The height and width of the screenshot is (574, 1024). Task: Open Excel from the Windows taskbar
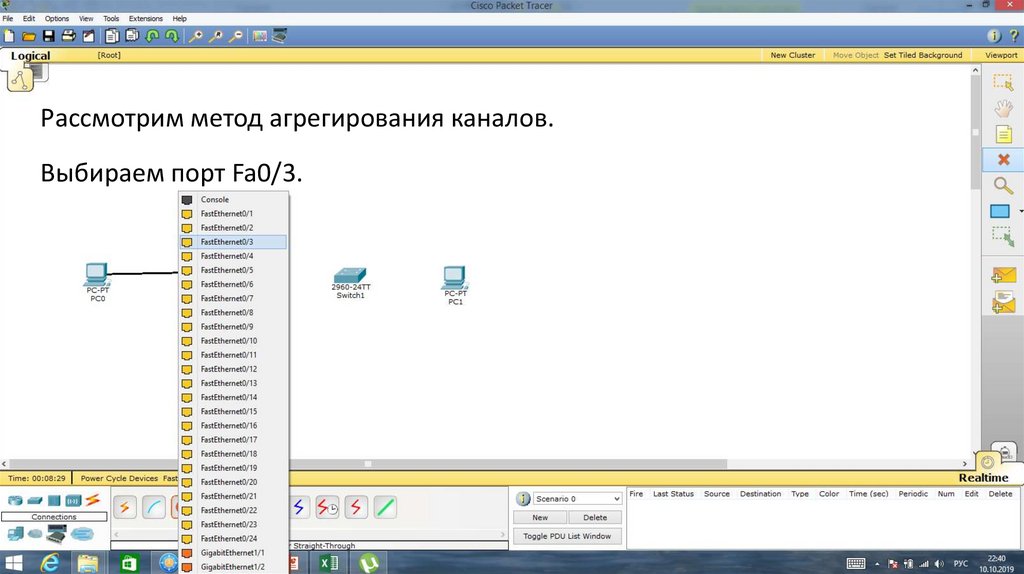click(329, 562)
